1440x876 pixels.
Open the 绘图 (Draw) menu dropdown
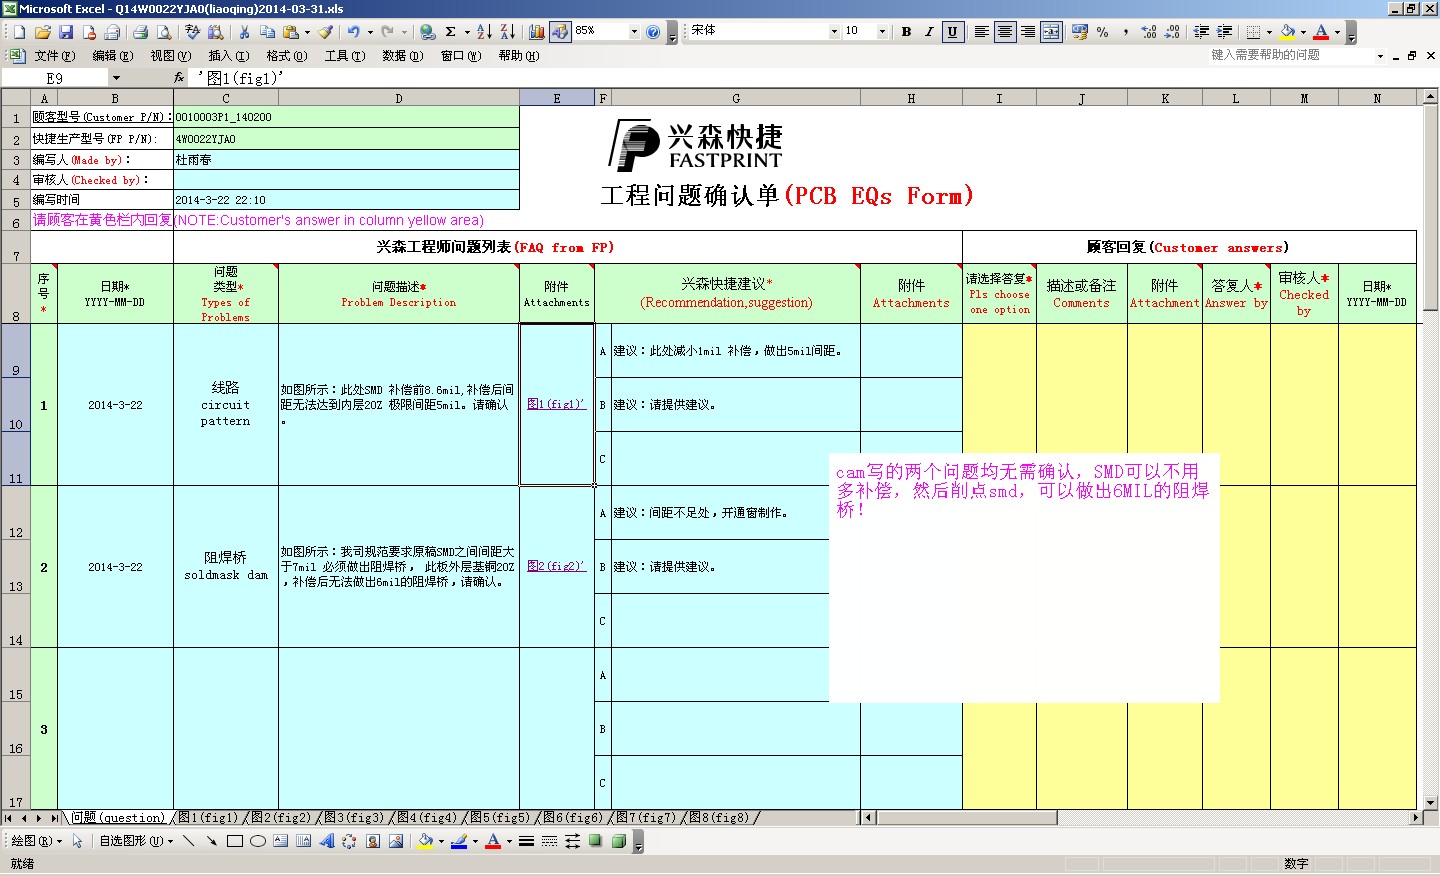[37, 841]
